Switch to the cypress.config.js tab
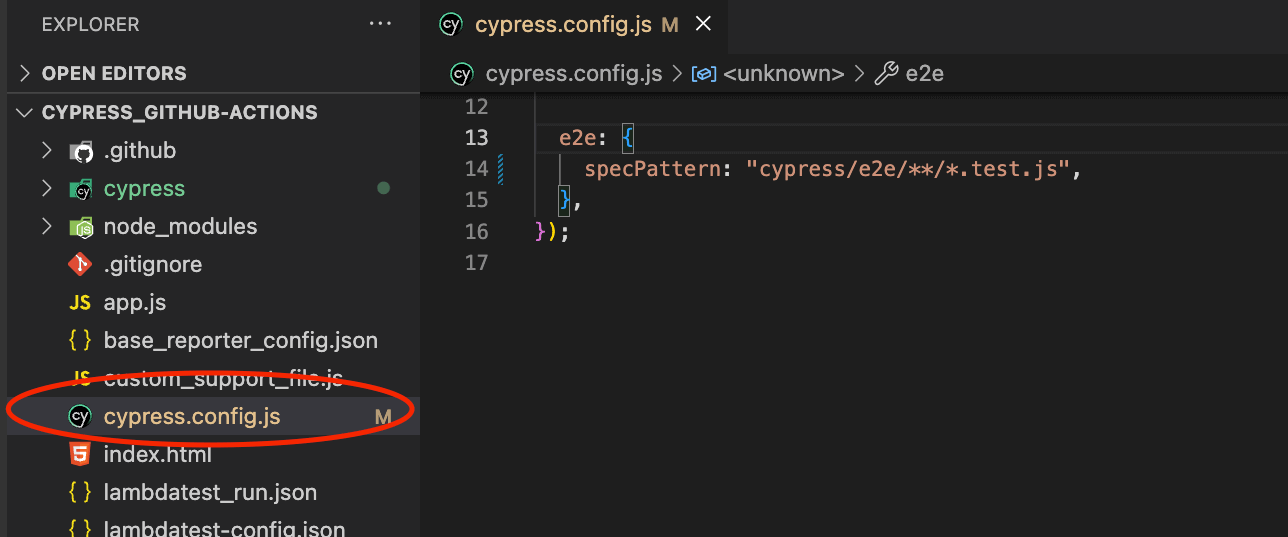The image size is (1288, 537). click(562, 24)
